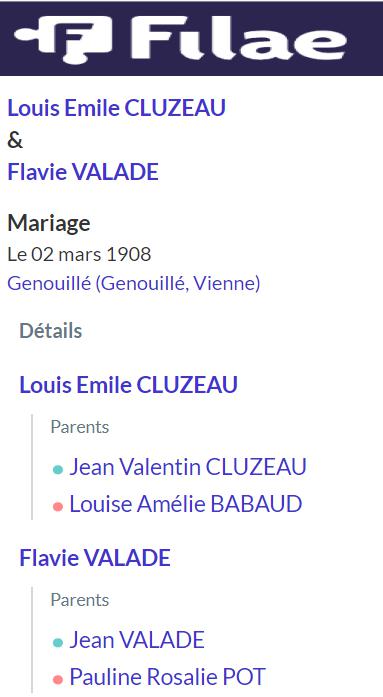Click Parents label under Flavie VALADE

click(80, 600)
